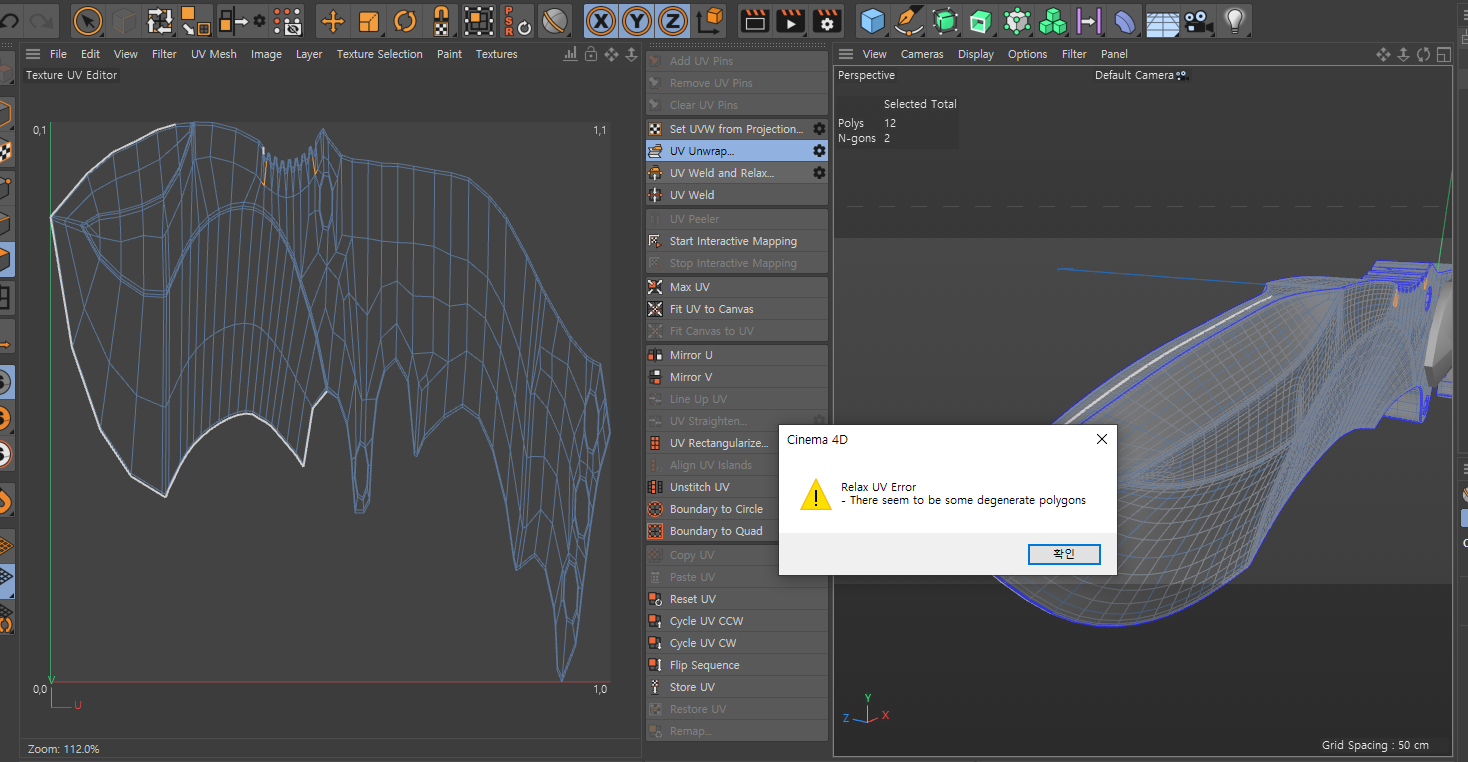Select the Move tool in top toolbar
The height and width of the screenshot is (762, 1468).
pos(332,20)
